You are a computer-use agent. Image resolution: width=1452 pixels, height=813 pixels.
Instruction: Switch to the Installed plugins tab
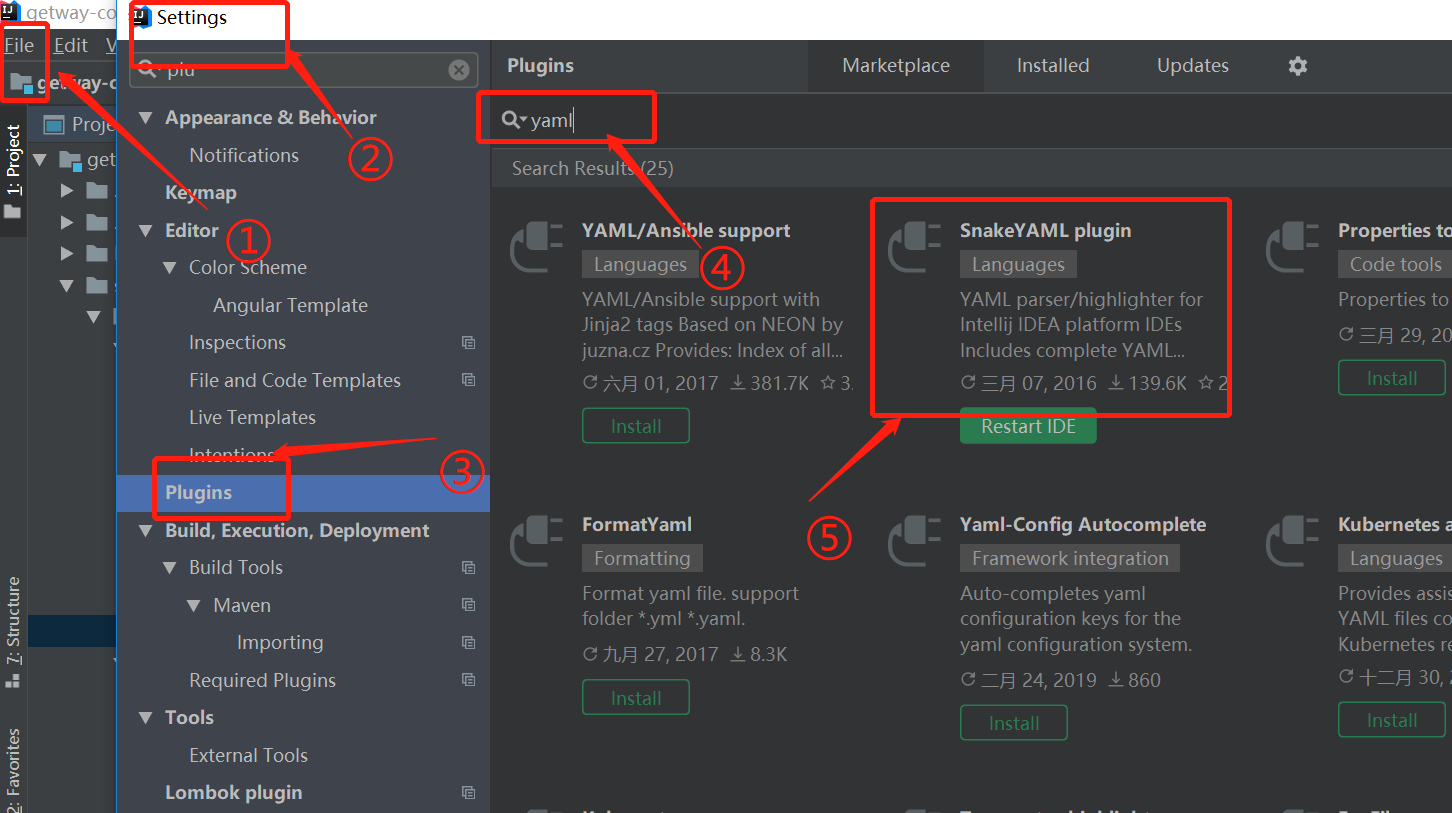click(1053, 66)
